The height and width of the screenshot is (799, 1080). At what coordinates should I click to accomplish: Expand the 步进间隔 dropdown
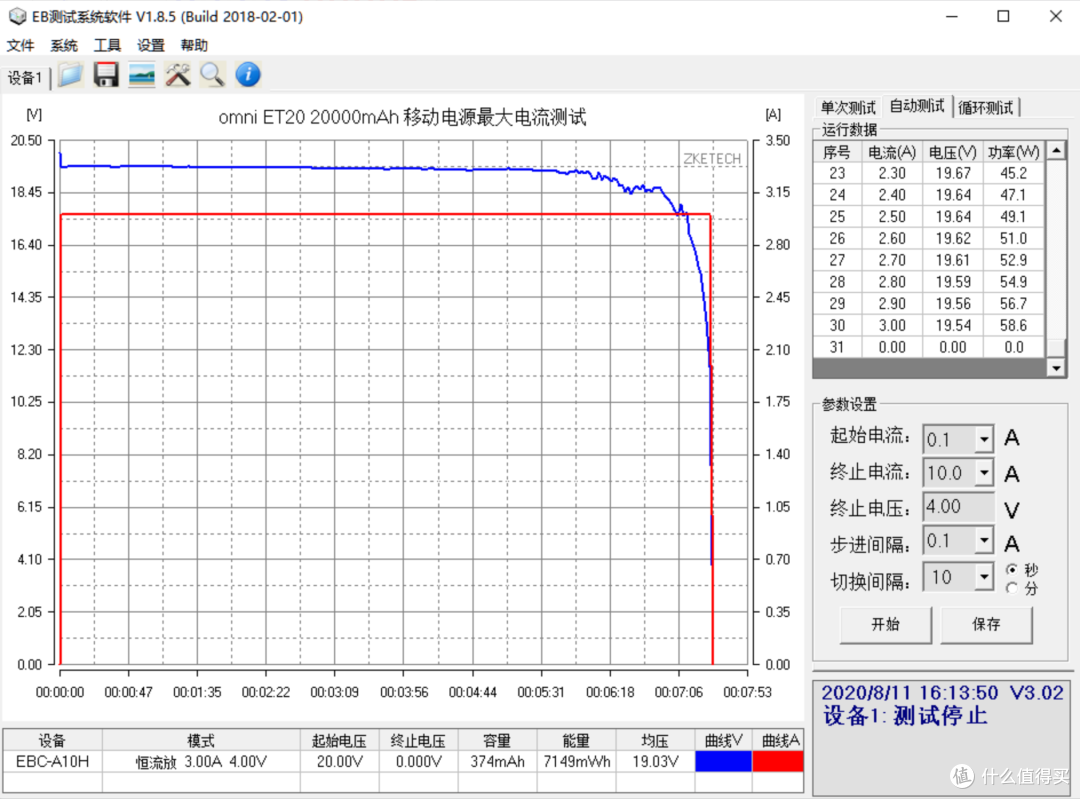click(x=984, y=541)
